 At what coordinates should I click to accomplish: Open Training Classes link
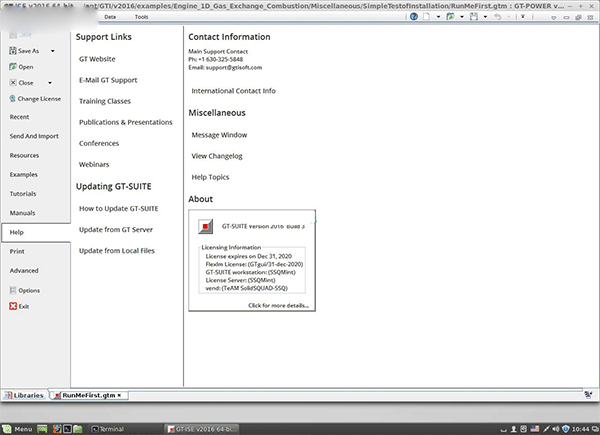(104, 101)
